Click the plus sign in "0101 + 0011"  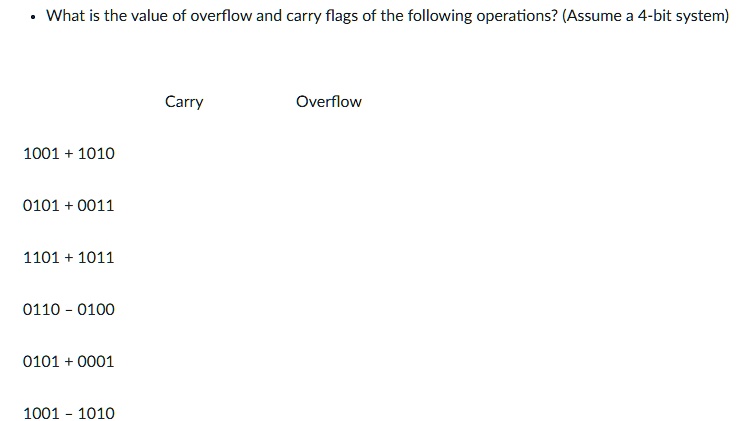69,206
